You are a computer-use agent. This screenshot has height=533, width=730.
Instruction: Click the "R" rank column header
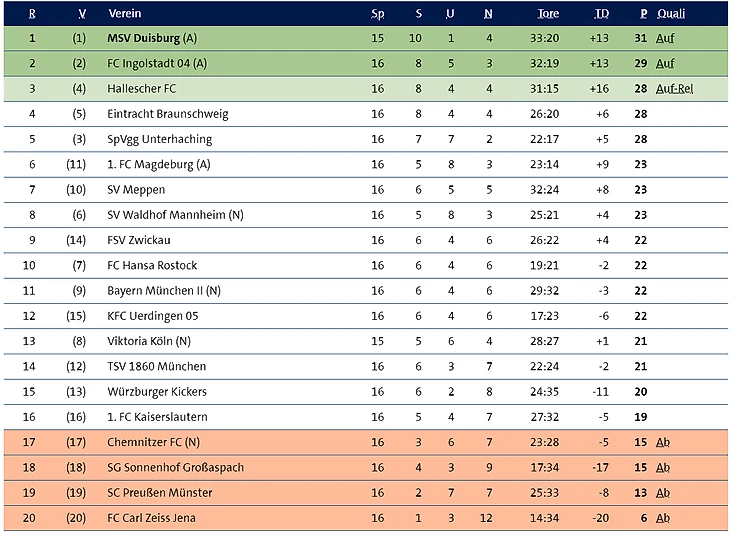click(32, 14)
